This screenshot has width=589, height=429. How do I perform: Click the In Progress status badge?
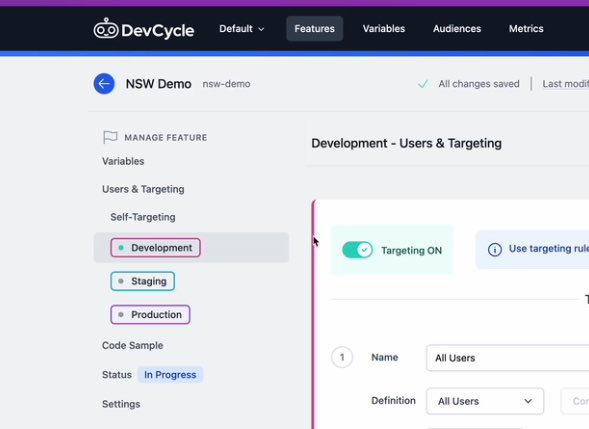coord(170,375)
